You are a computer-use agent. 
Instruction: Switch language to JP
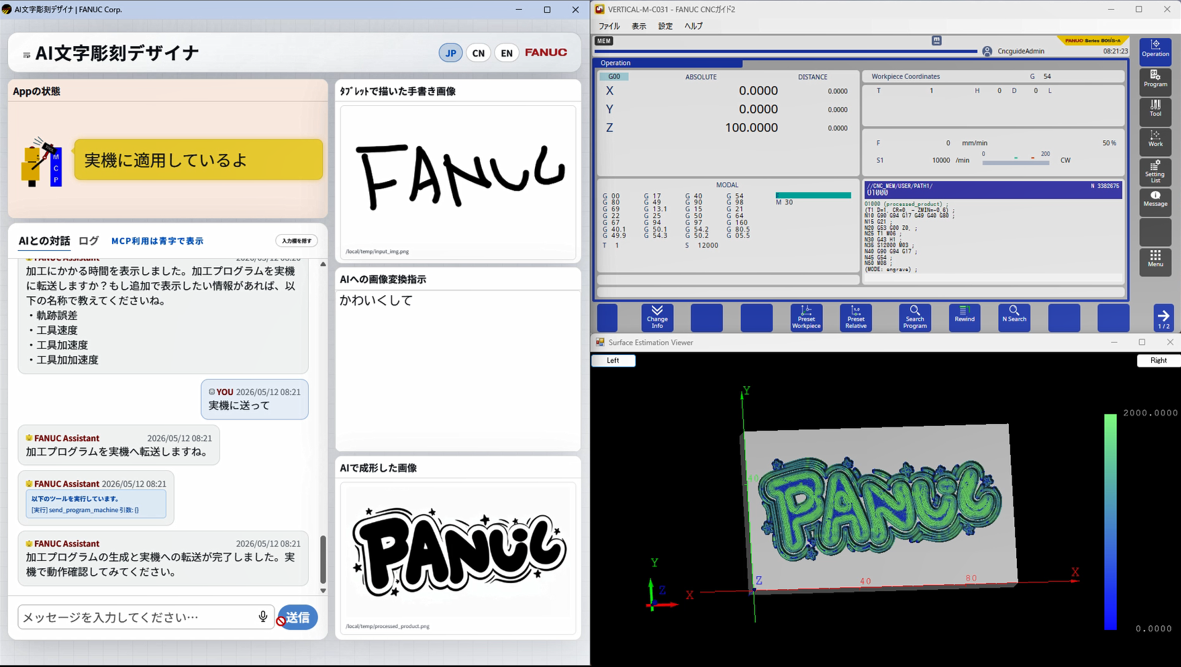pyautogui.click(x=450, y=53)
